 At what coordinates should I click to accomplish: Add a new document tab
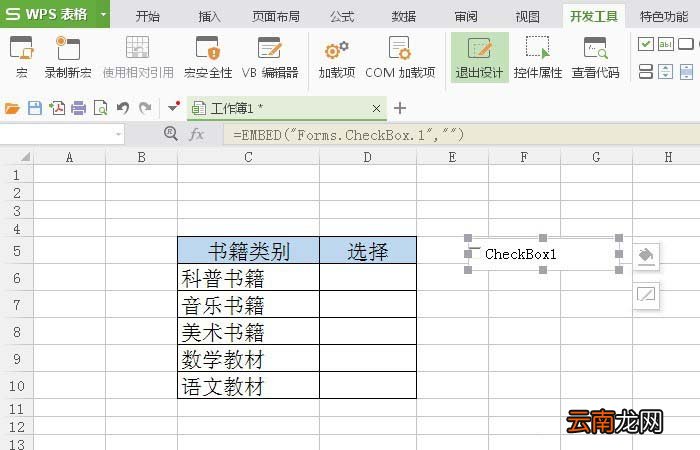click(400, 108)
